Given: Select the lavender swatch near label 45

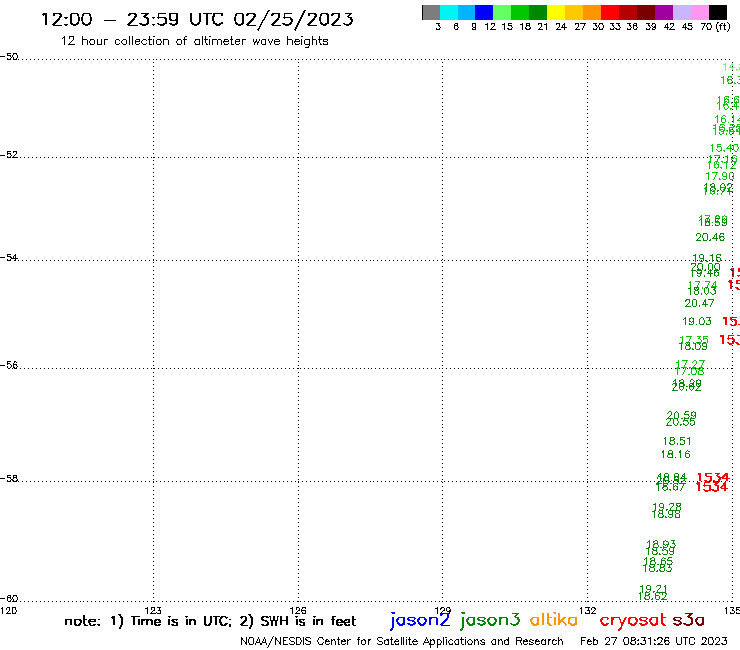Looking at the screenshot, I should pos(682,12).
